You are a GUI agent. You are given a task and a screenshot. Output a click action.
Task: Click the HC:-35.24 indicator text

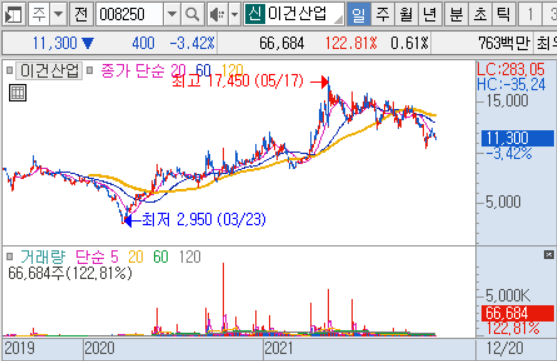click(x=510, y=85)
